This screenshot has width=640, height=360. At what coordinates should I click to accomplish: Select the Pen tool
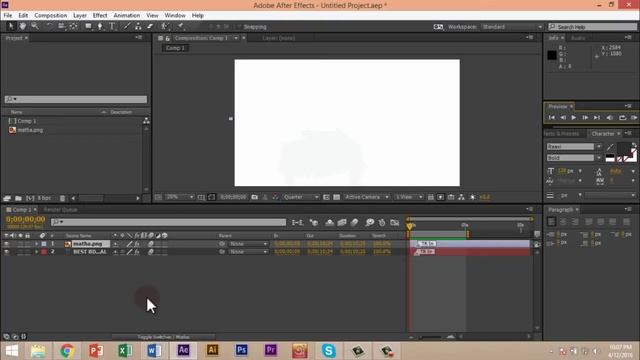pyautogui.click(x=100, y=27)
